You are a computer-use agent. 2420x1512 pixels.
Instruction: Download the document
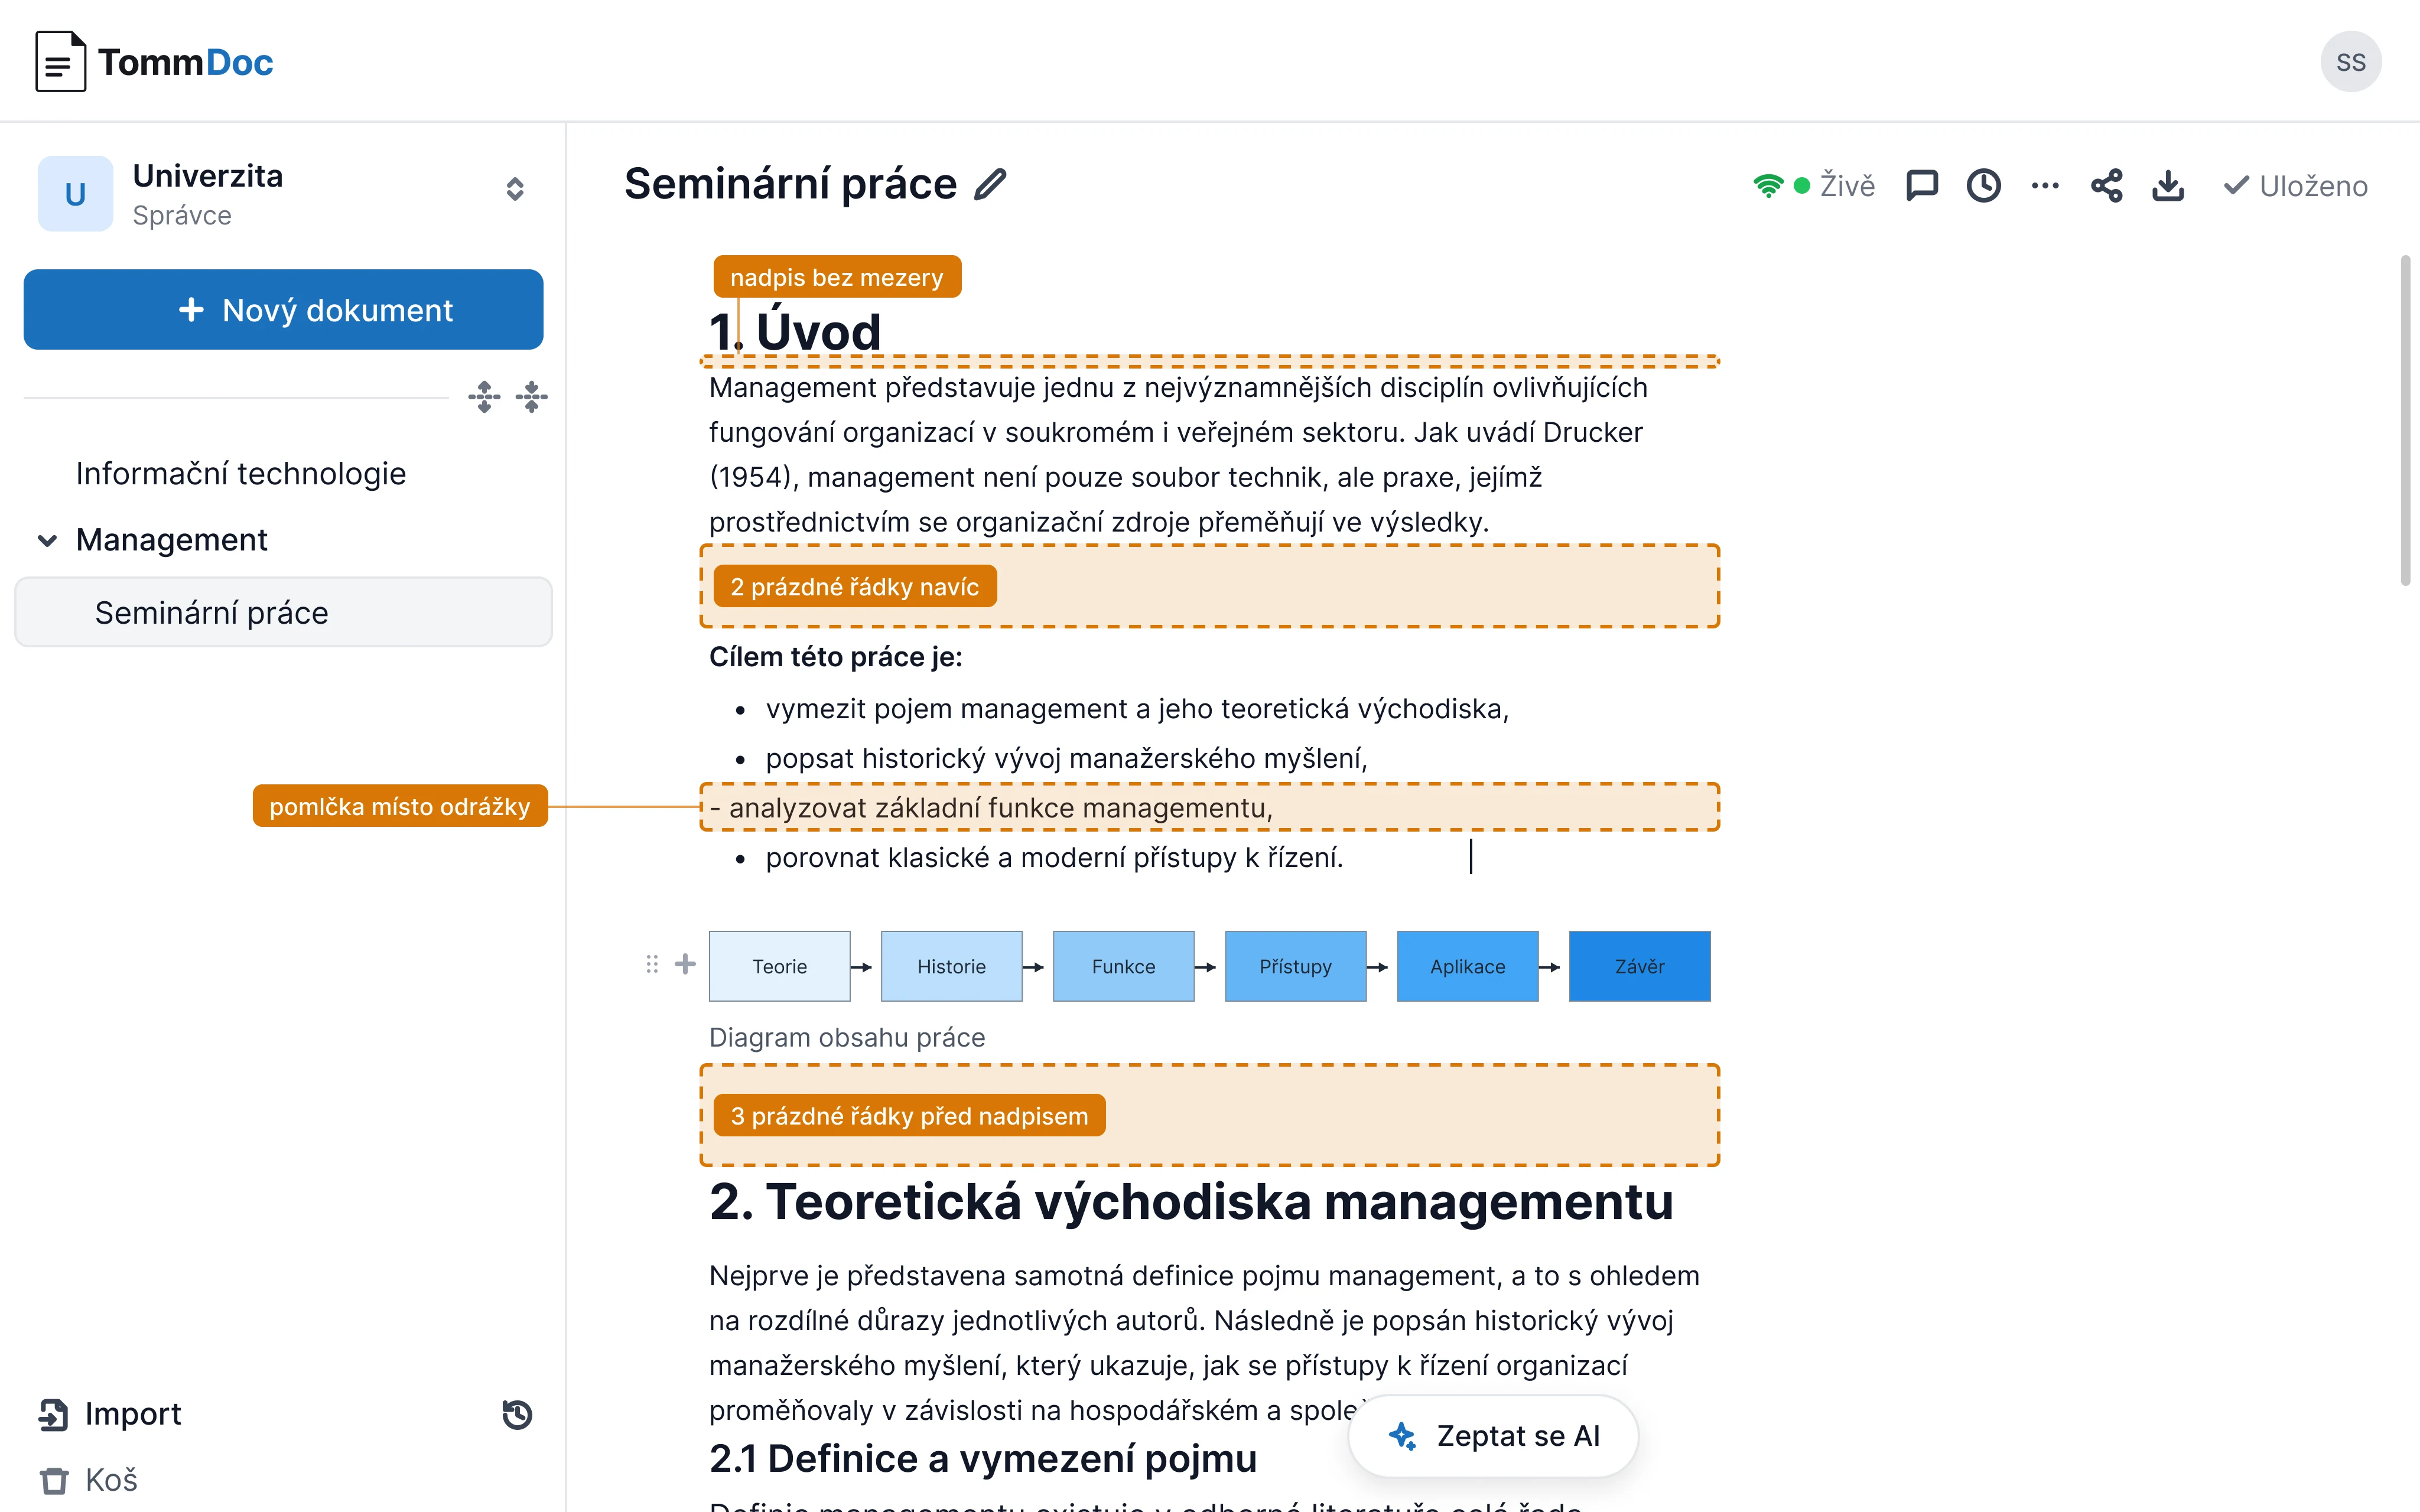2168,186
